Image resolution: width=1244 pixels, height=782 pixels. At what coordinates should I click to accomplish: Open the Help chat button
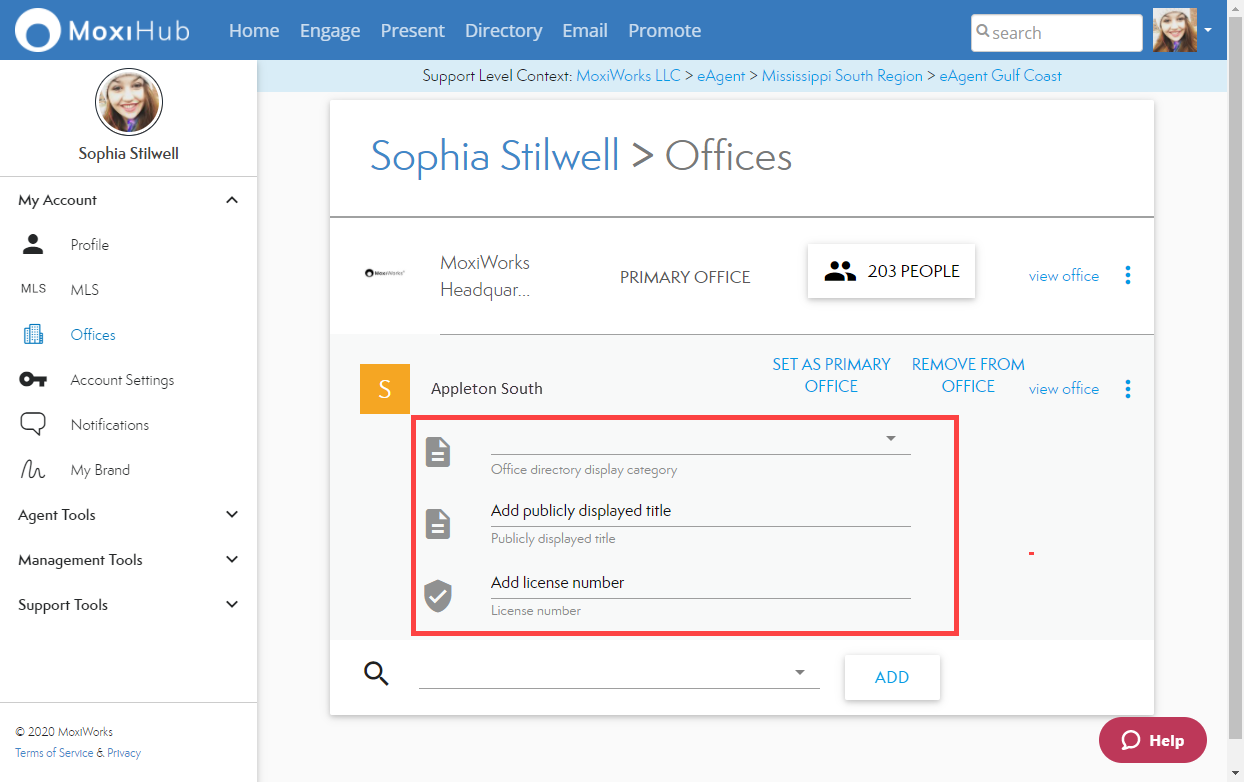pyautogui.click(x=1152, y=740)
